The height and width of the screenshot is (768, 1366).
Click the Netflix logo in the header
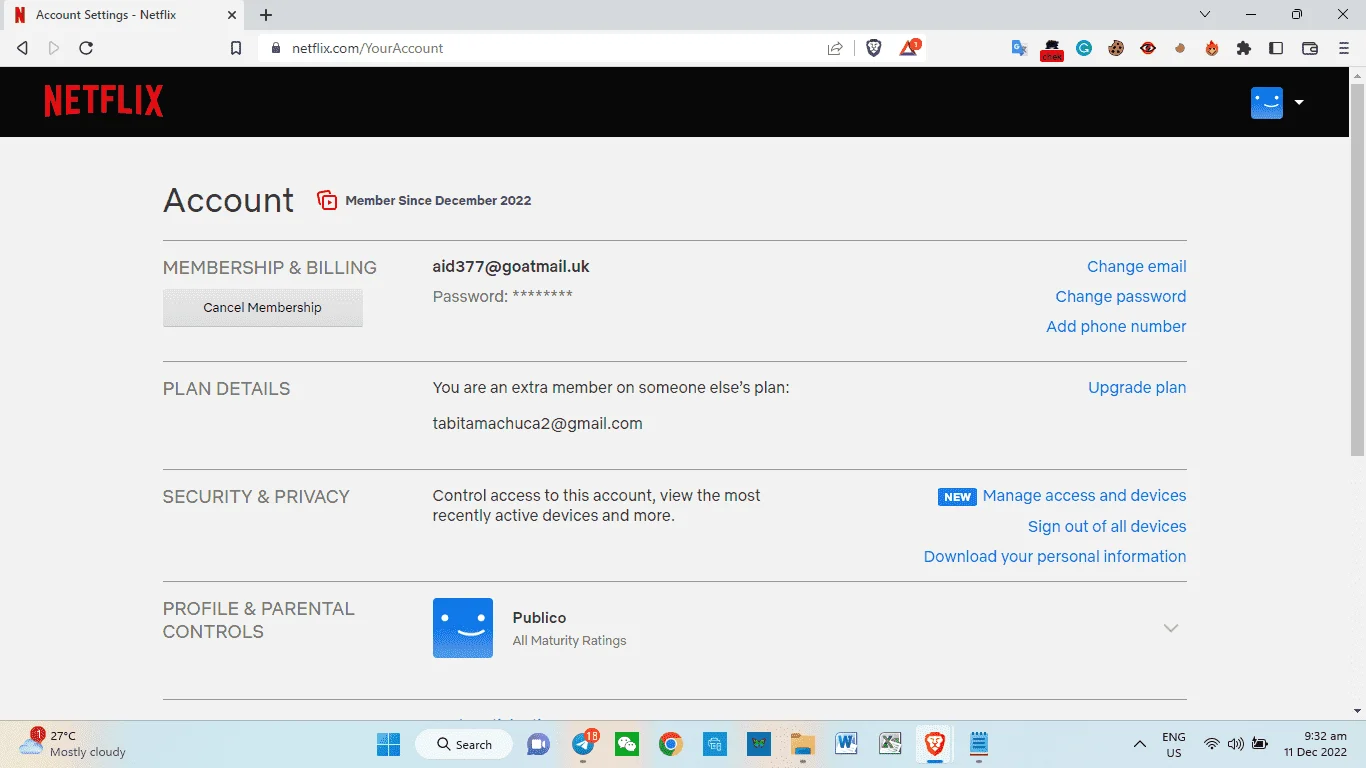tap(104, 101)
